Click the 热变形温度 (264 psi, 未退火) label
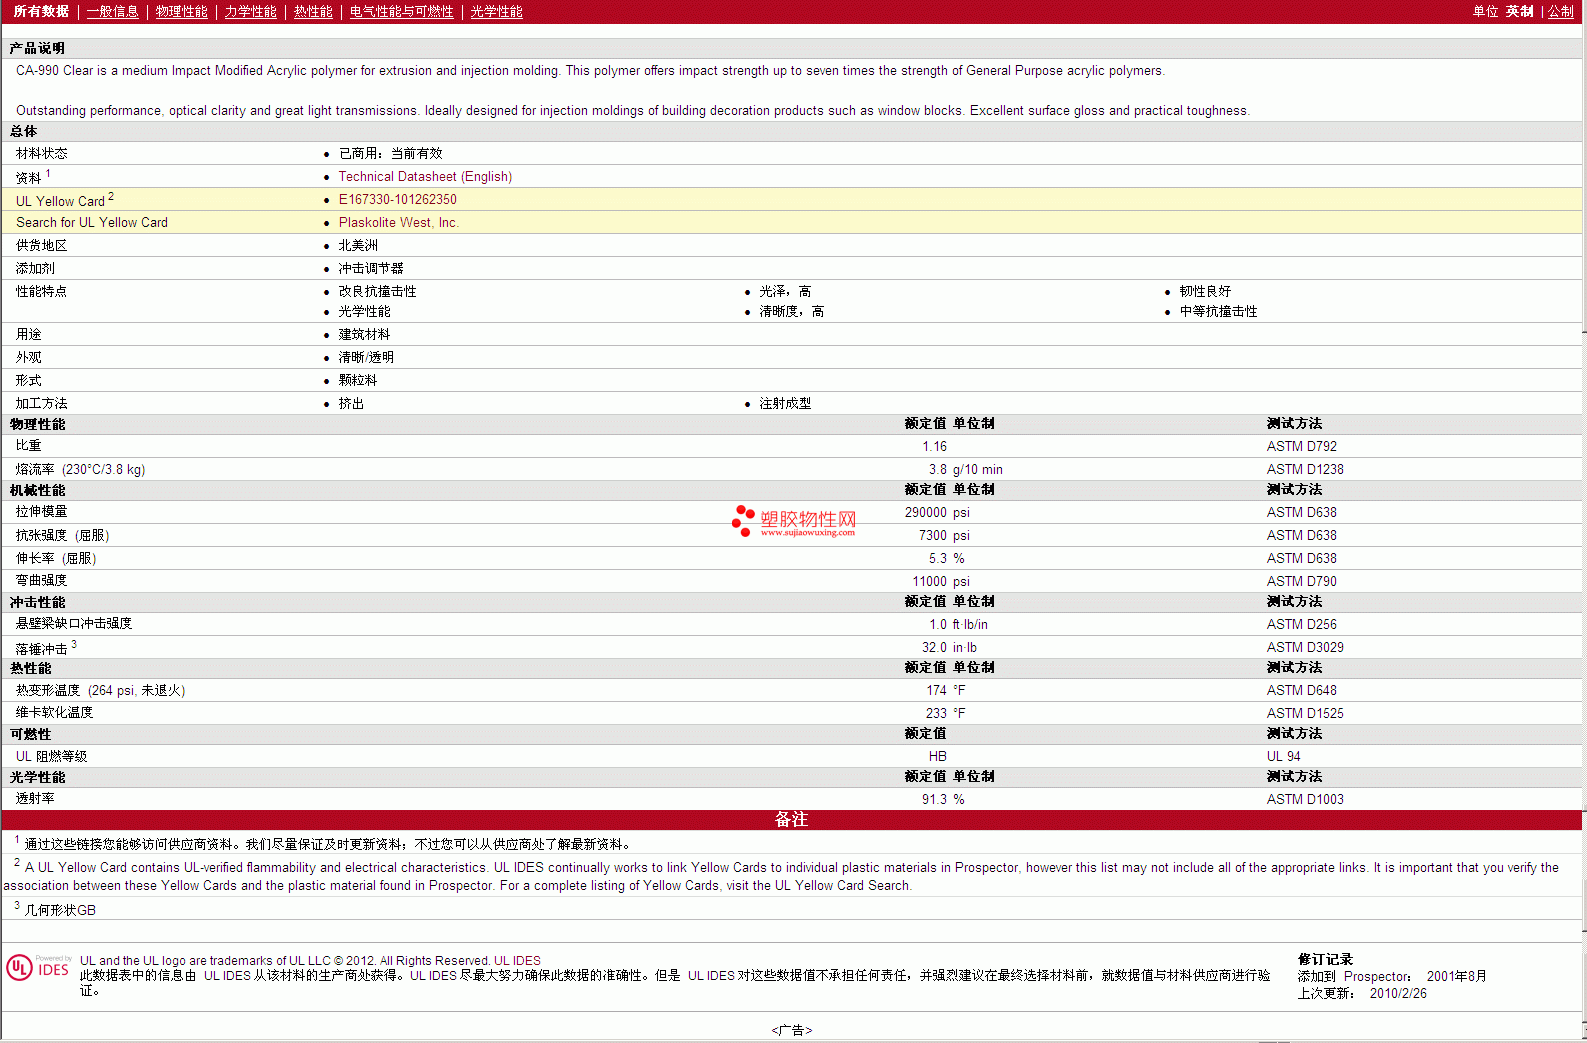Screen dimensions: 1587x1043 pyautogui.click(x=100, y=690)
